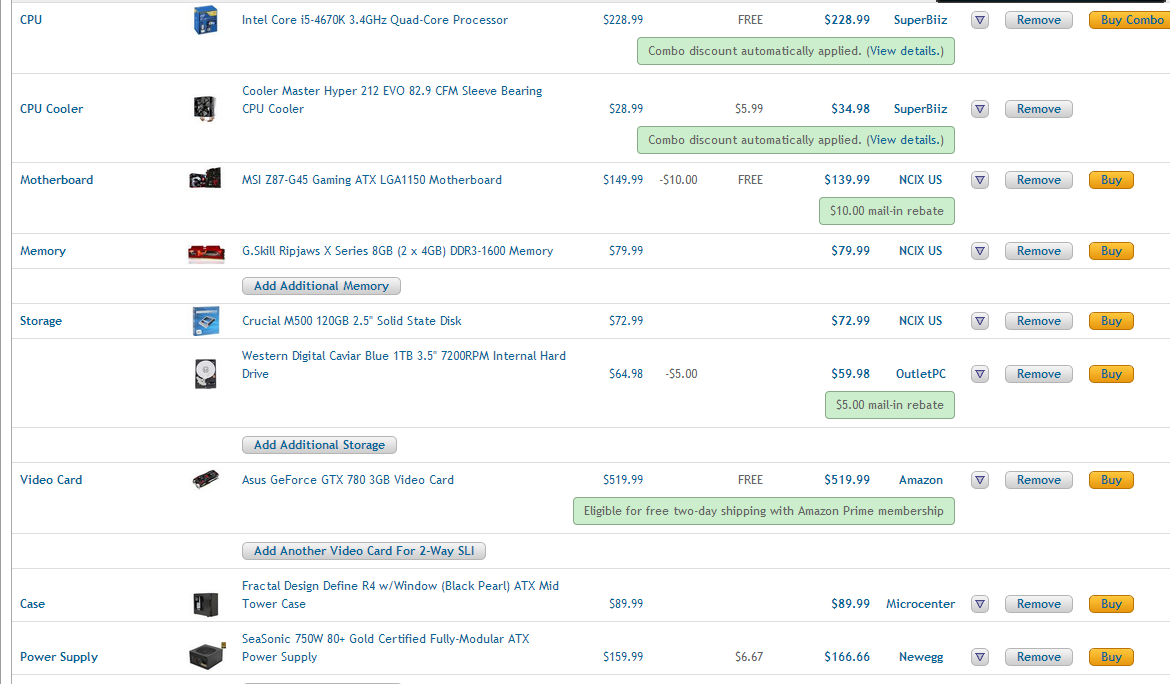
Task: Click the $5.00 mail-in rebate badge
Action: pyautogui.click(x=889, y=405)
